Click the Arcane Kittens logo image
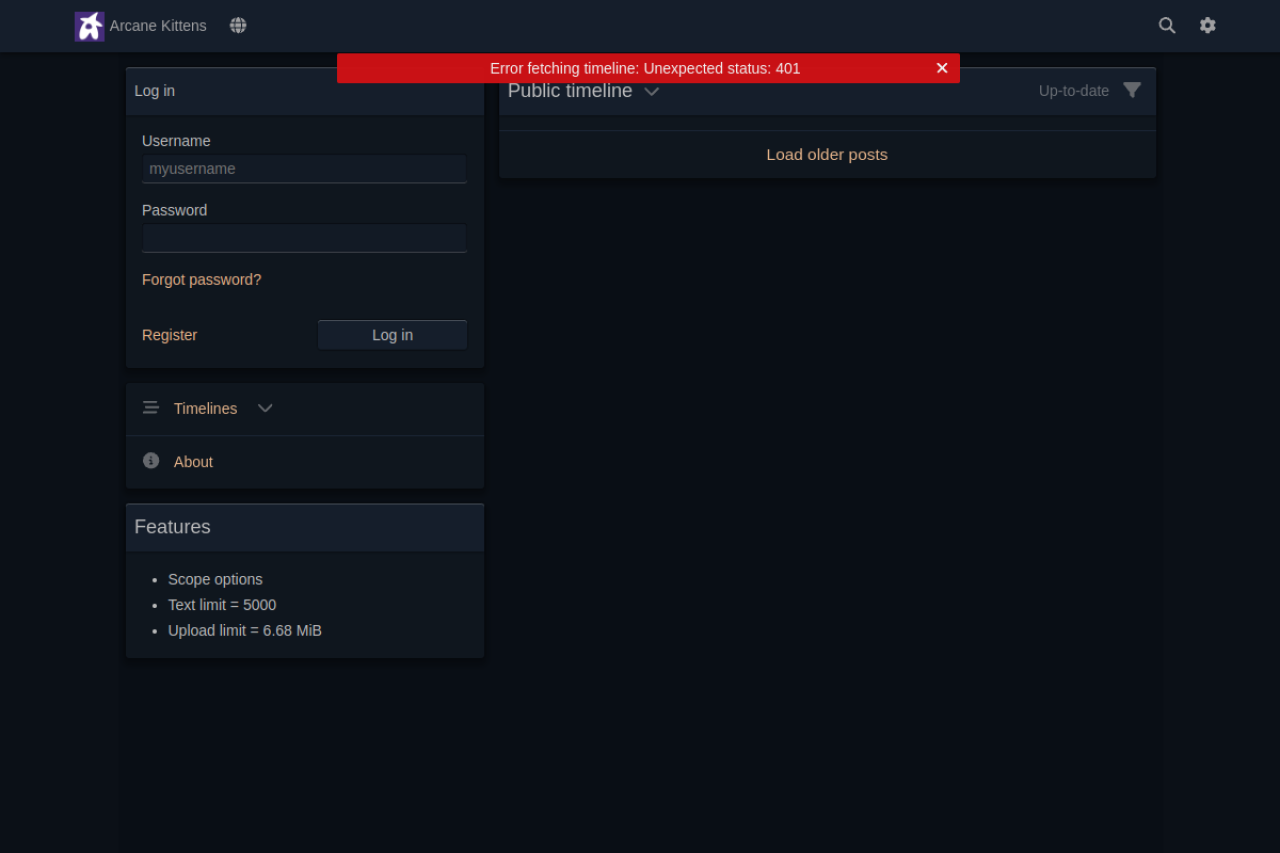Screen dimensions: 1280x853 click(x=89, y=26)
